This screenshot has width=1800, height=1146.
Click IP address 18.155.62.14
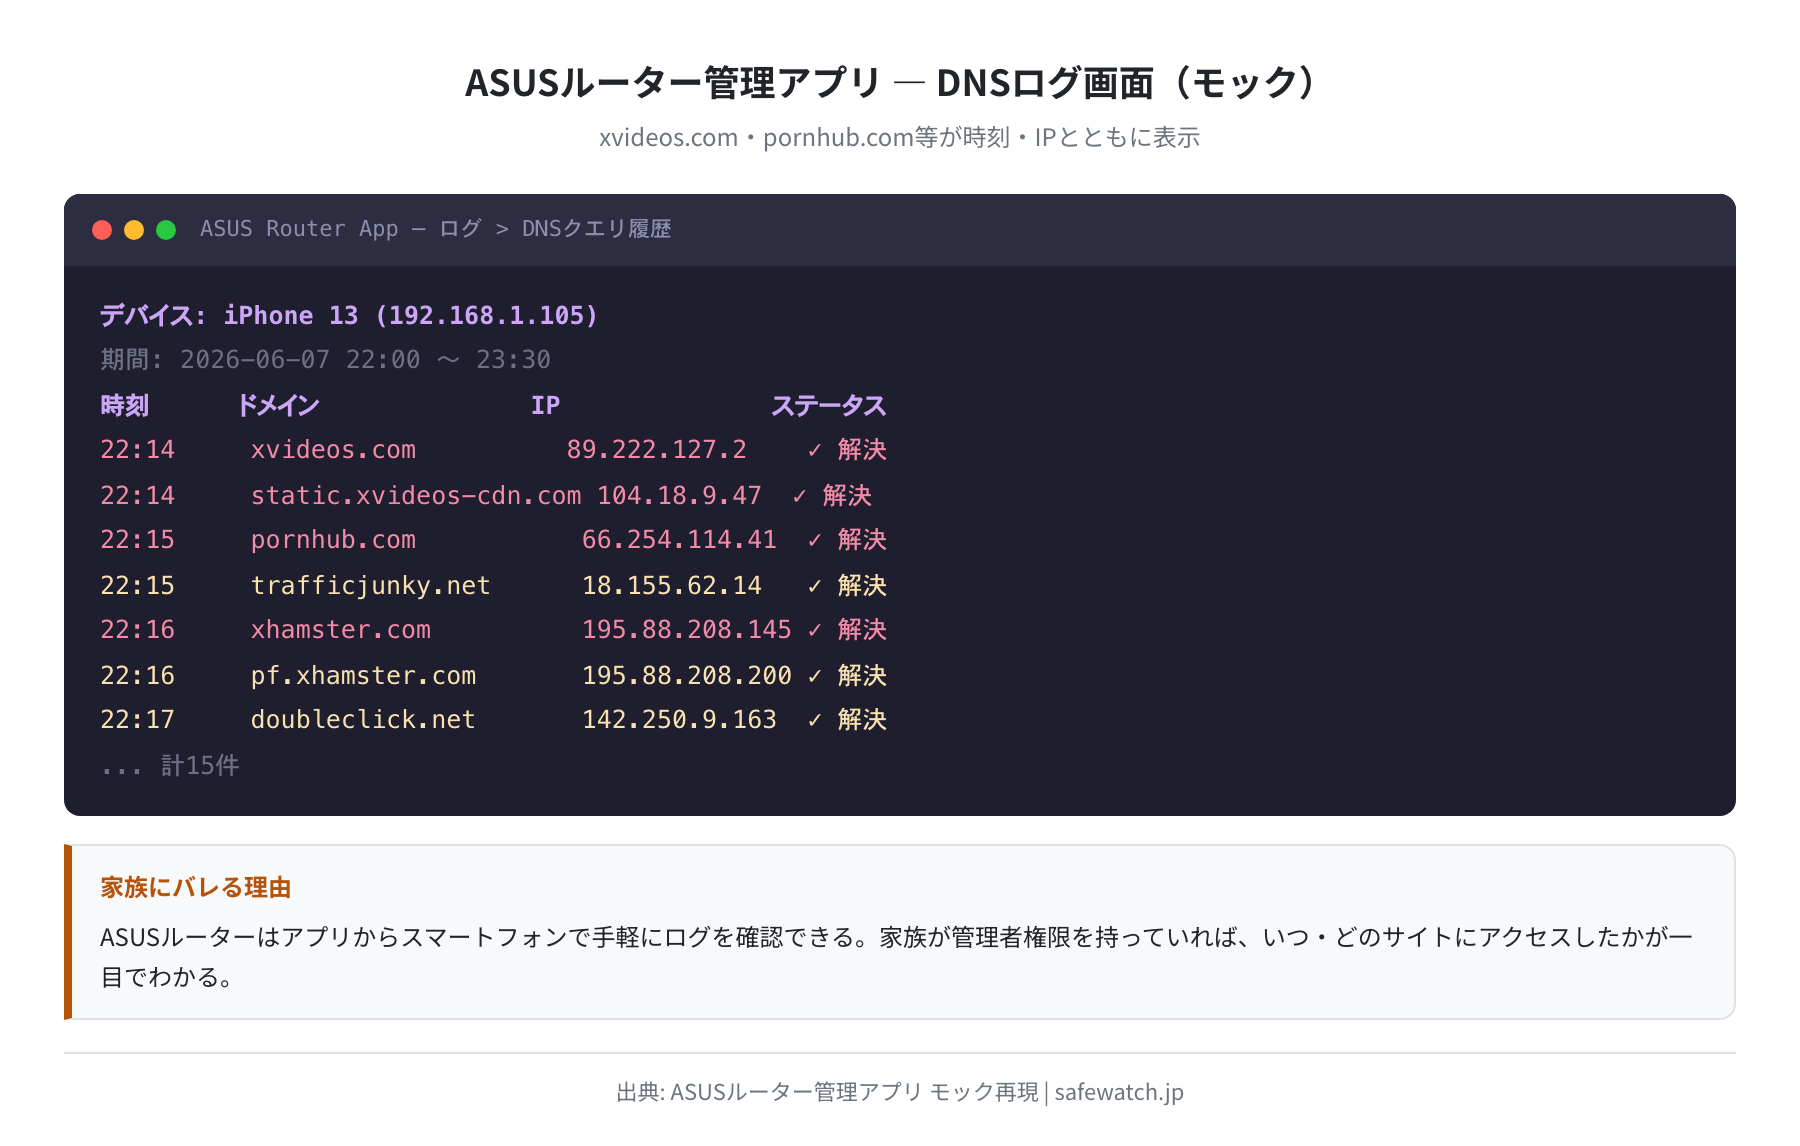(x=672, y=585)
